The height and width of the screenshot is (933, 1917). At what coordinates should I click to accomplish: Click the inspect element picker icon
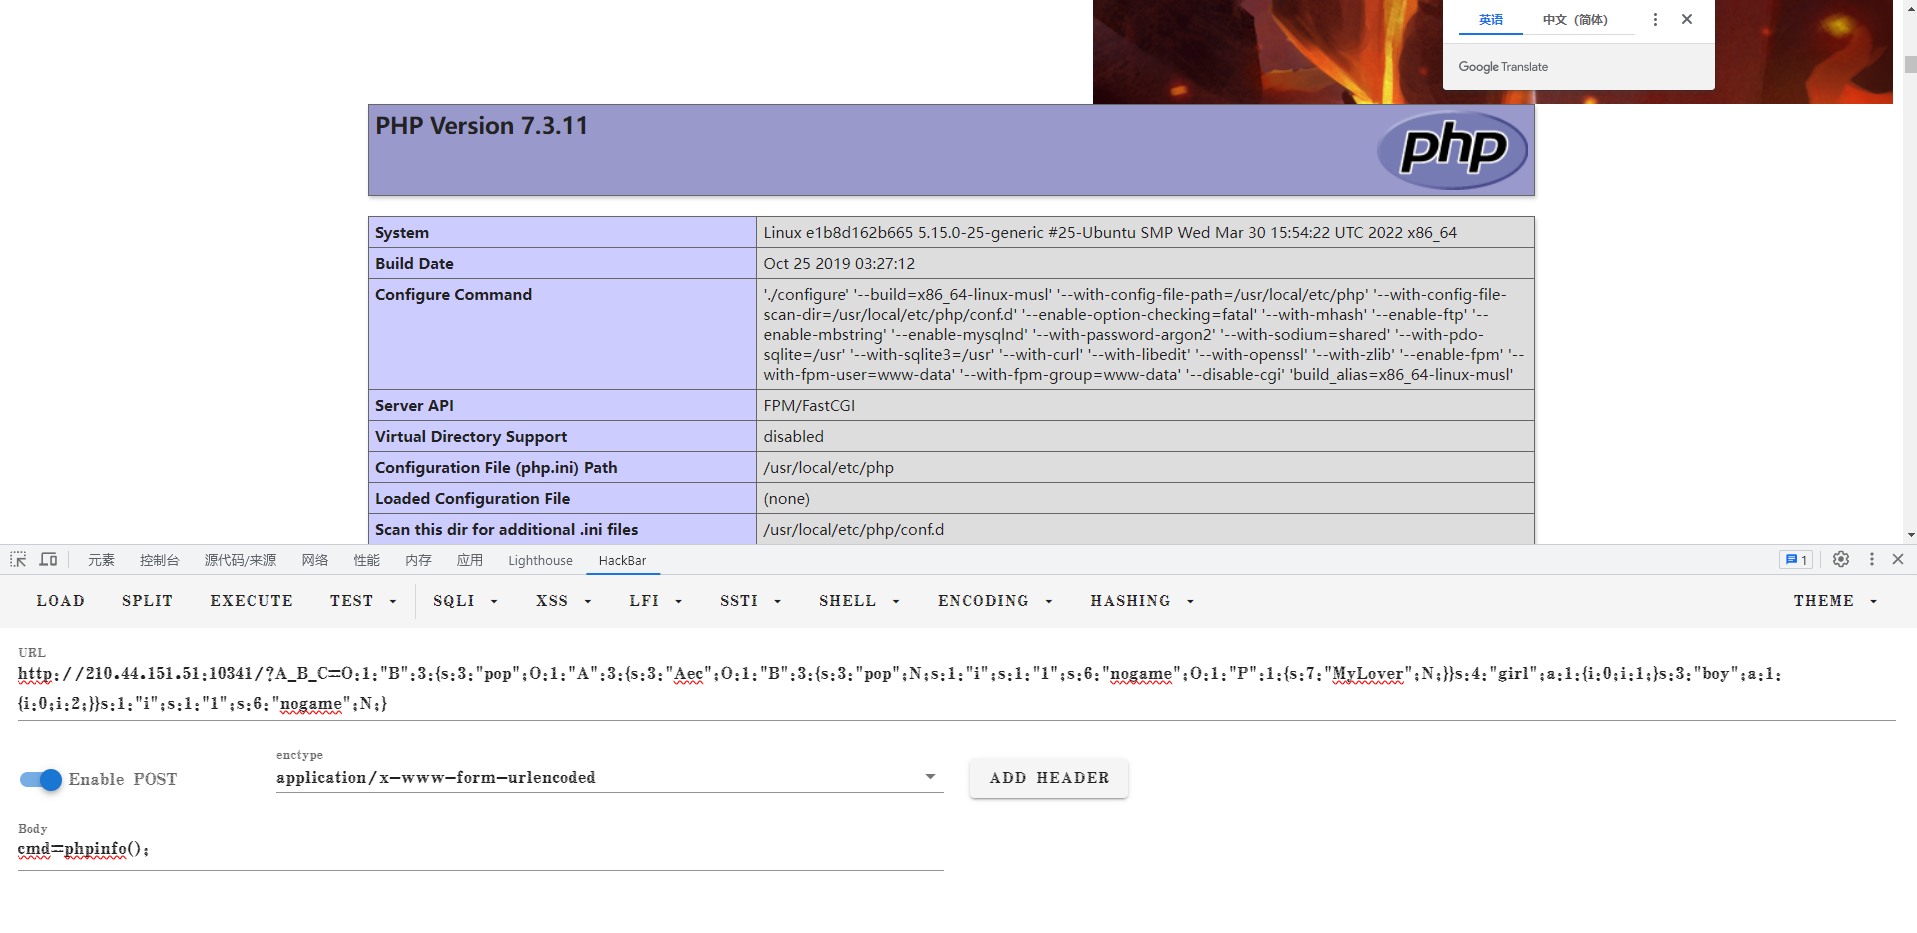(x=18, y=560)
